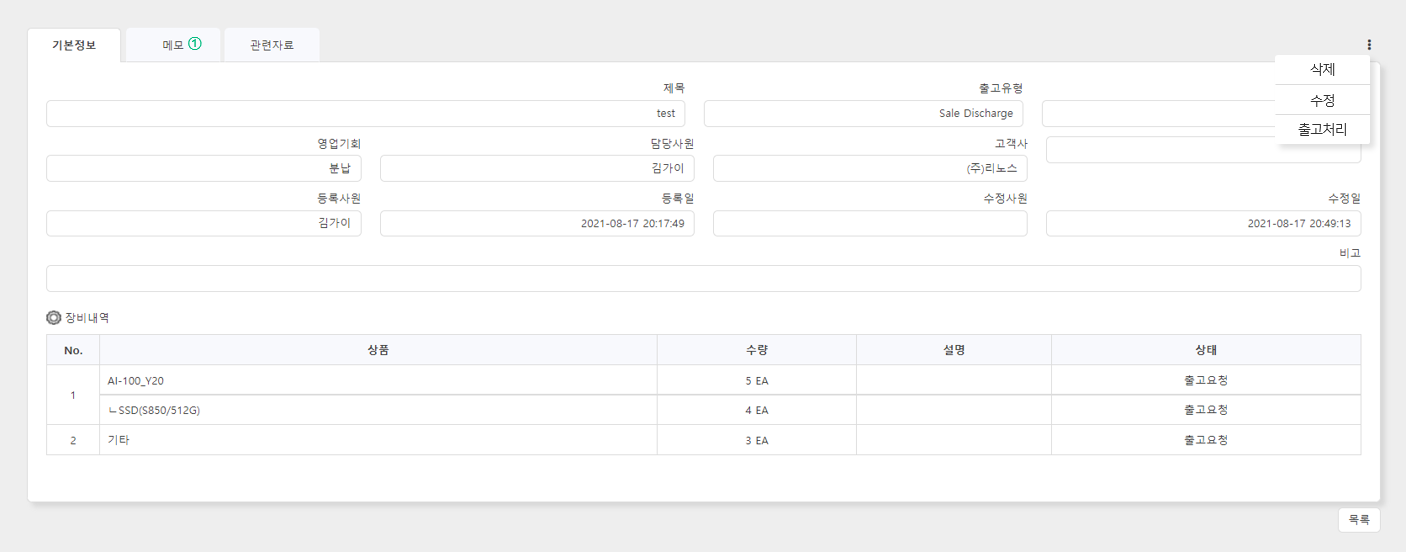Click the memo count badge icon
Image resolution: width=1406 pixels, height=552 pixels.
pos(195,44)
